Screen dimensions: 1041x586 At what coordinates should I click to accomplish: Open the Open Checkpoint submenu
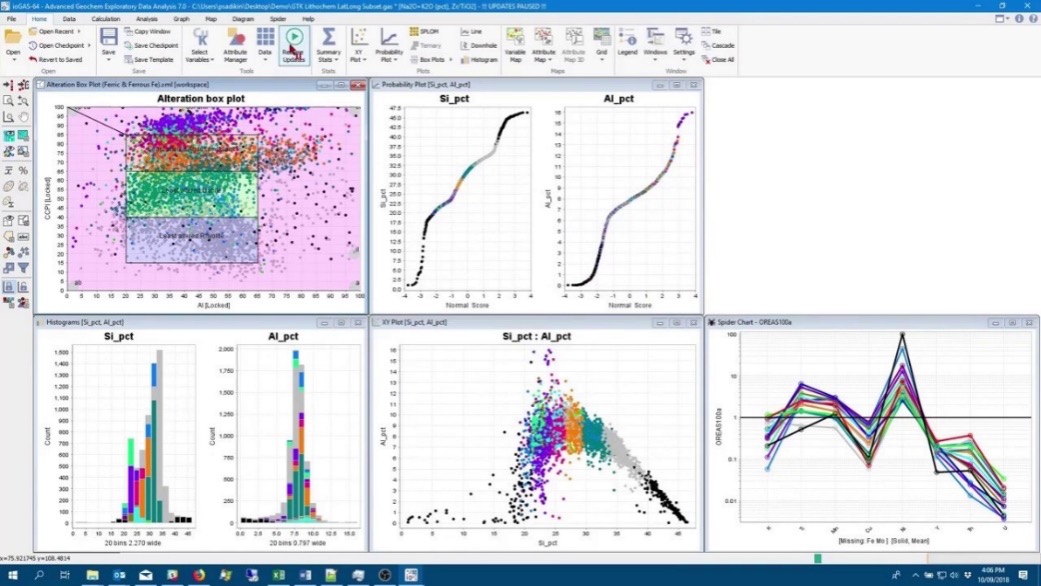[x=60, y=45]
